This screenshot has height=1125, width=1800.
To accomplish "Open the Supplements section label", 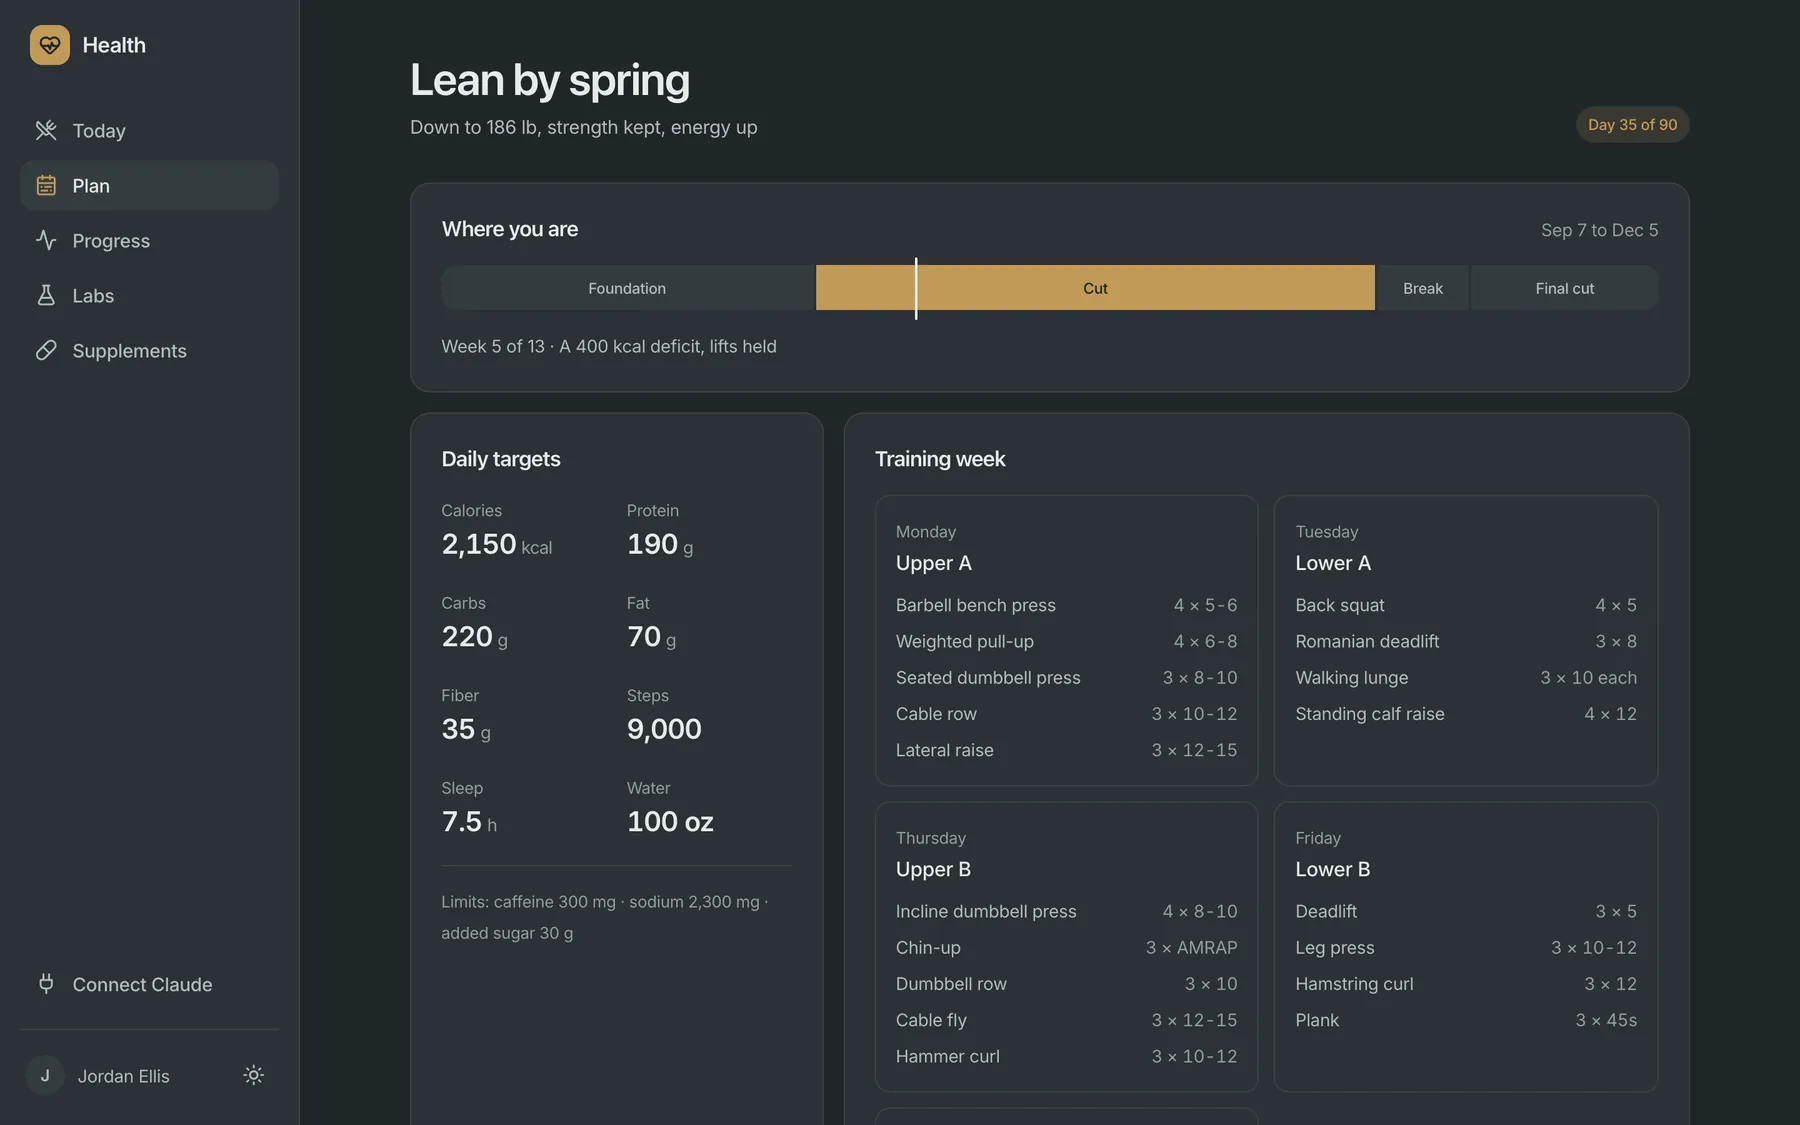I will [129, 351].
